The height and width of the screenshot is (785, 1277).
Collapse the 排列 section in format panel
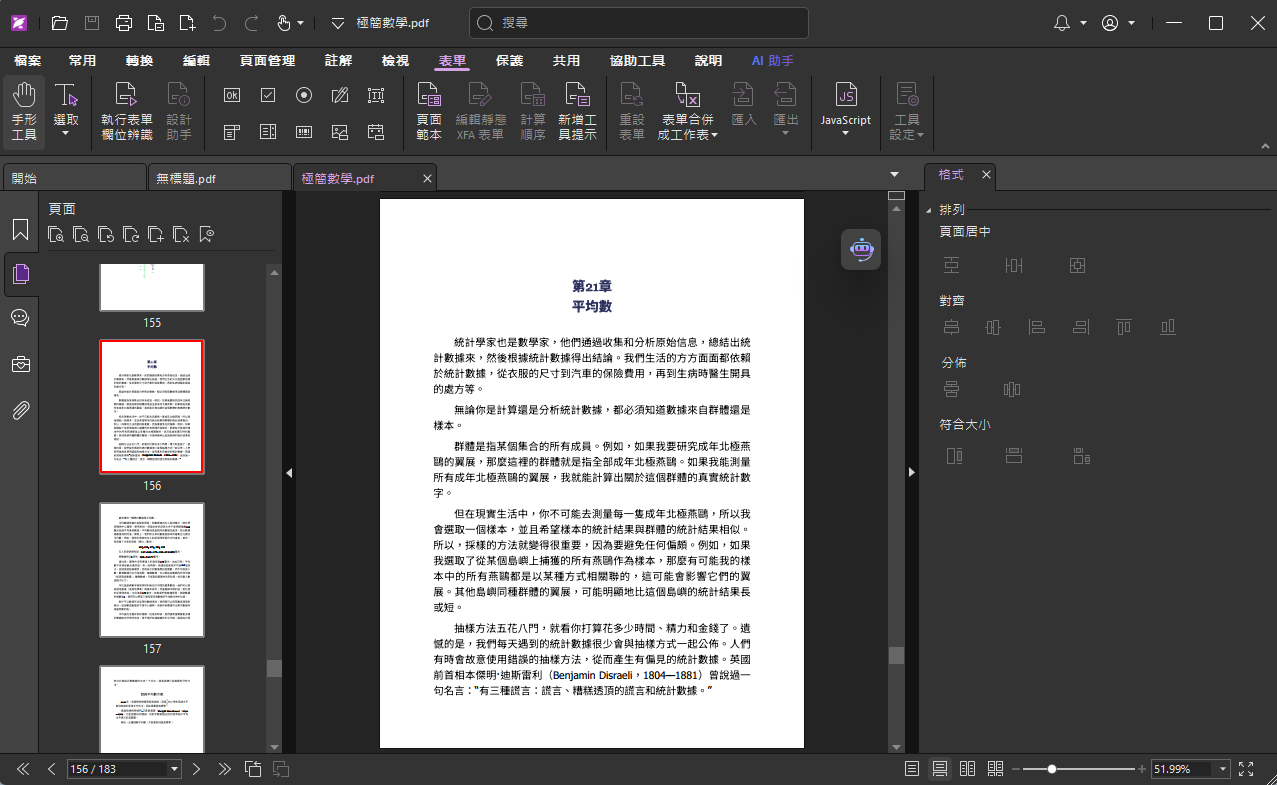pyautogui.click(x=929, y=210)
